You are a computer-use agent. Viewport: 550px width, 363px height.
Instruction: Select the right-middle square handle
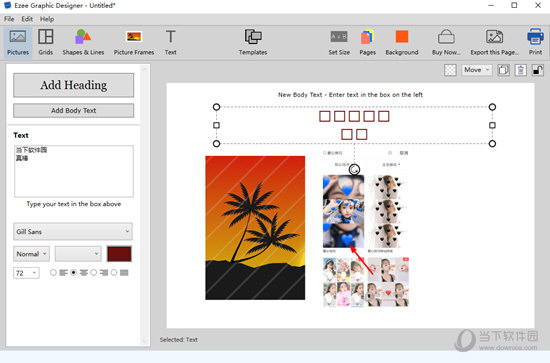coord(492,125)
